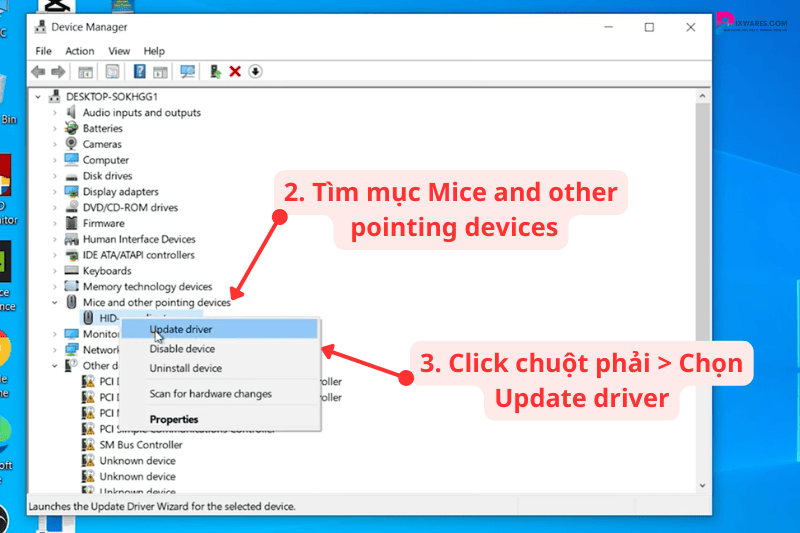Screen dimensions: 800x533
Task: Click the Properties sheet toolbar icon
Action: coord(113,71)
